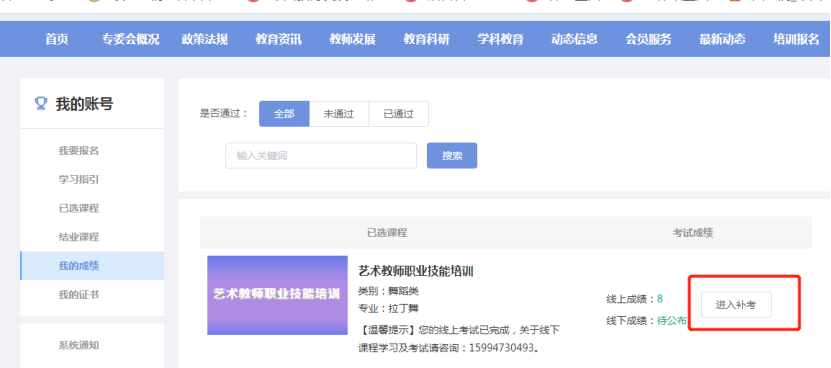Open 培训报名 navigation item
Image resolution: width=831 pixels, height=368 pixels.
pyautogui.click(x=796, y=39)
